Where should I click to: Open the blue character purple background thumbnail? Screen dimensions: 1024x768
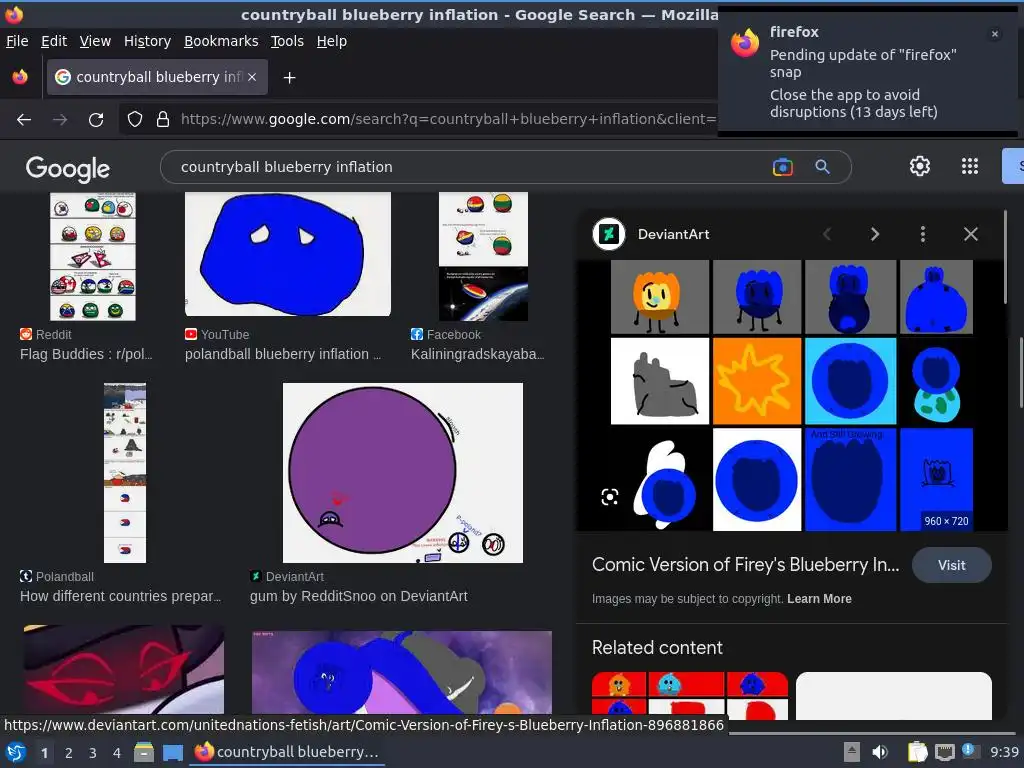pos(402,672)
